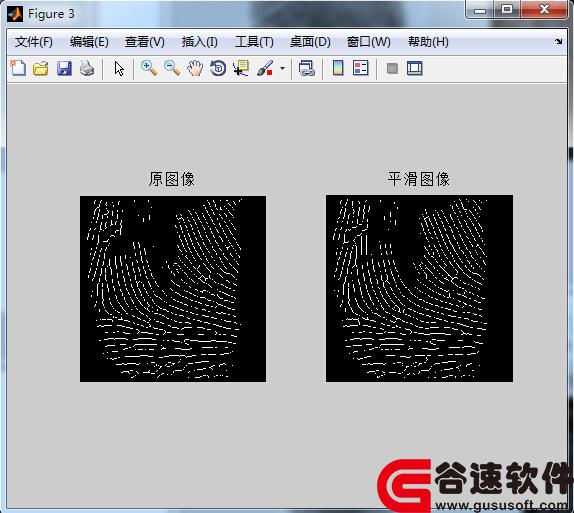Click the Hide Plot Tools icon
The width and height of the screenshot is (574, 513).
click(392, 68)
